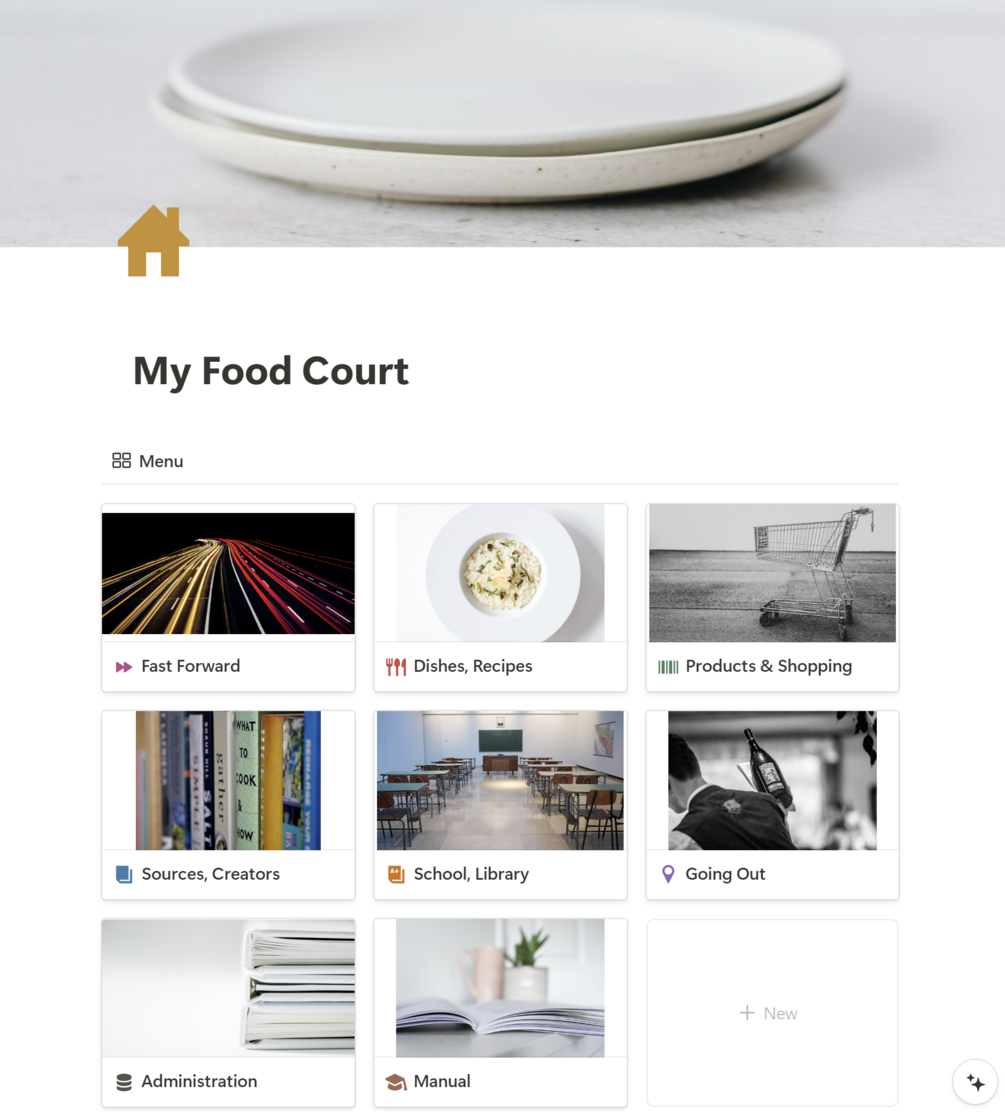The width and height of the screenshot is (1005, 1116).
Task: Click the golden house page icon
Action: [154, 241]
